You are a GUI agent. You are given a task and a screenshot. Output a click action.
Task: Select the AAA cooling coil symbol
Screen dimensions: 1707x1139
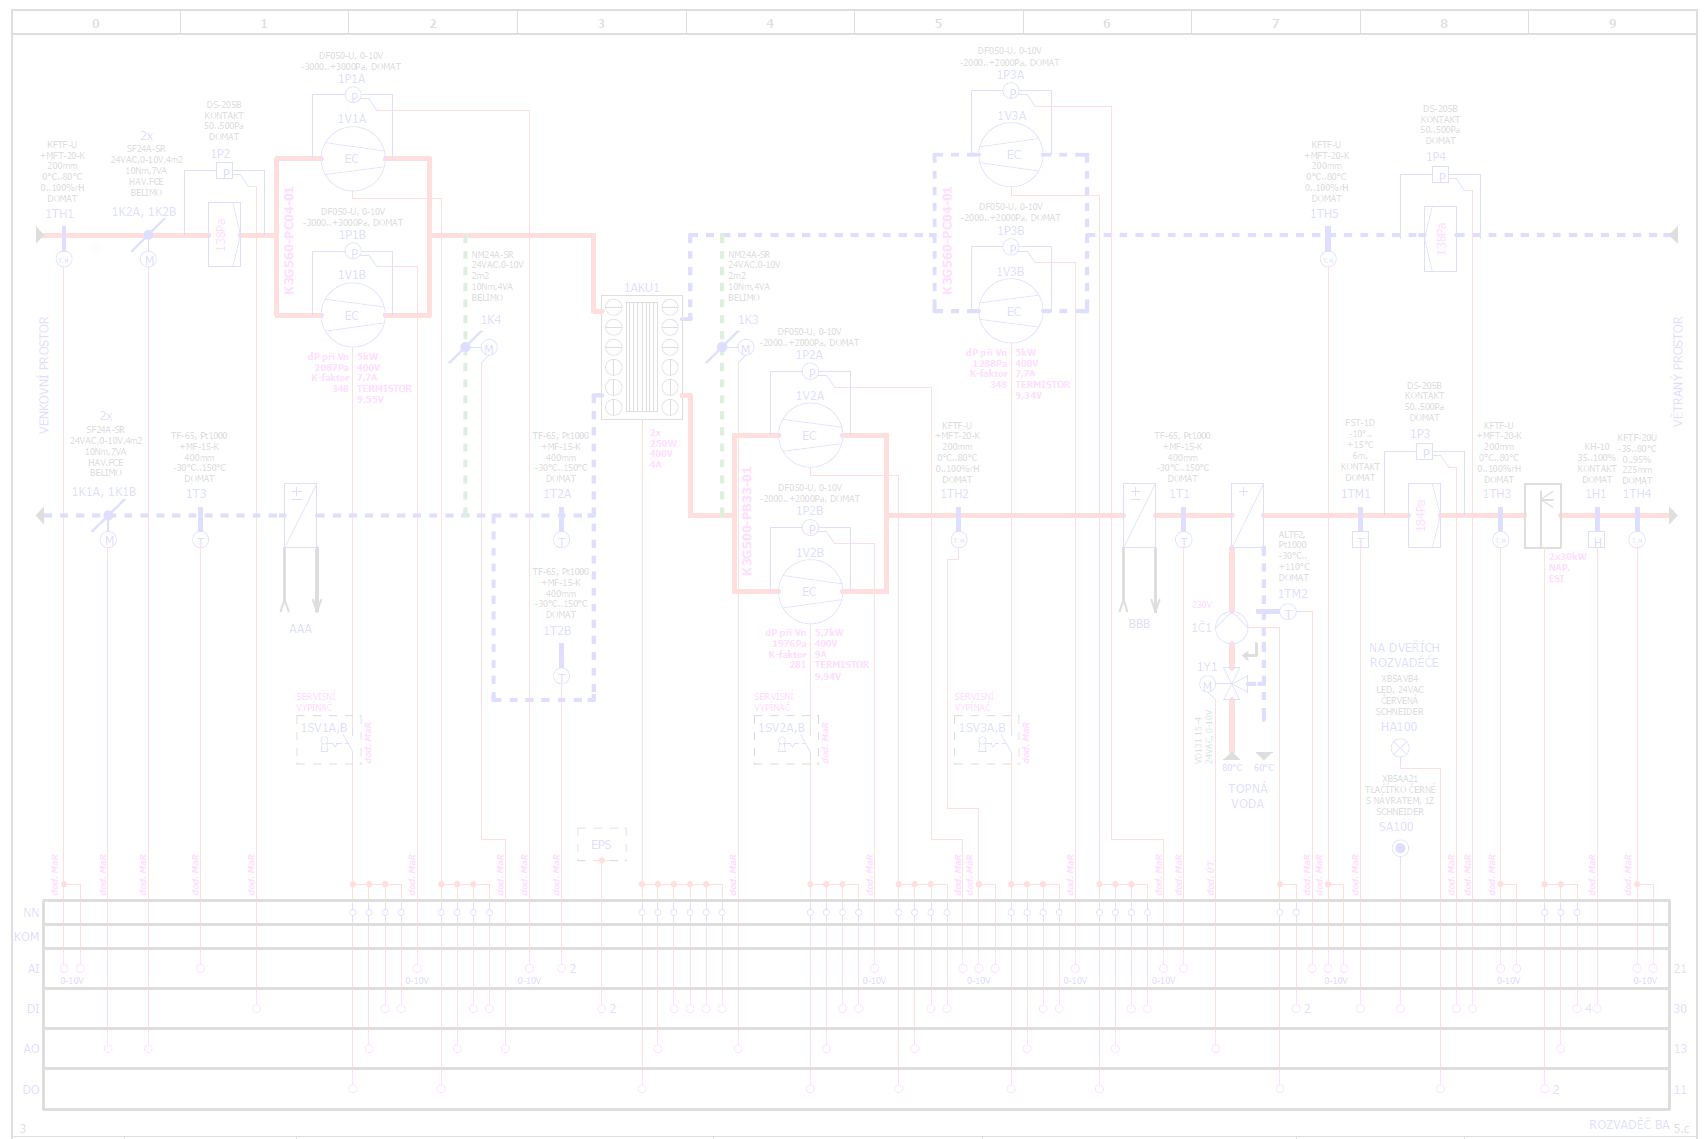[x=300, y=516]
